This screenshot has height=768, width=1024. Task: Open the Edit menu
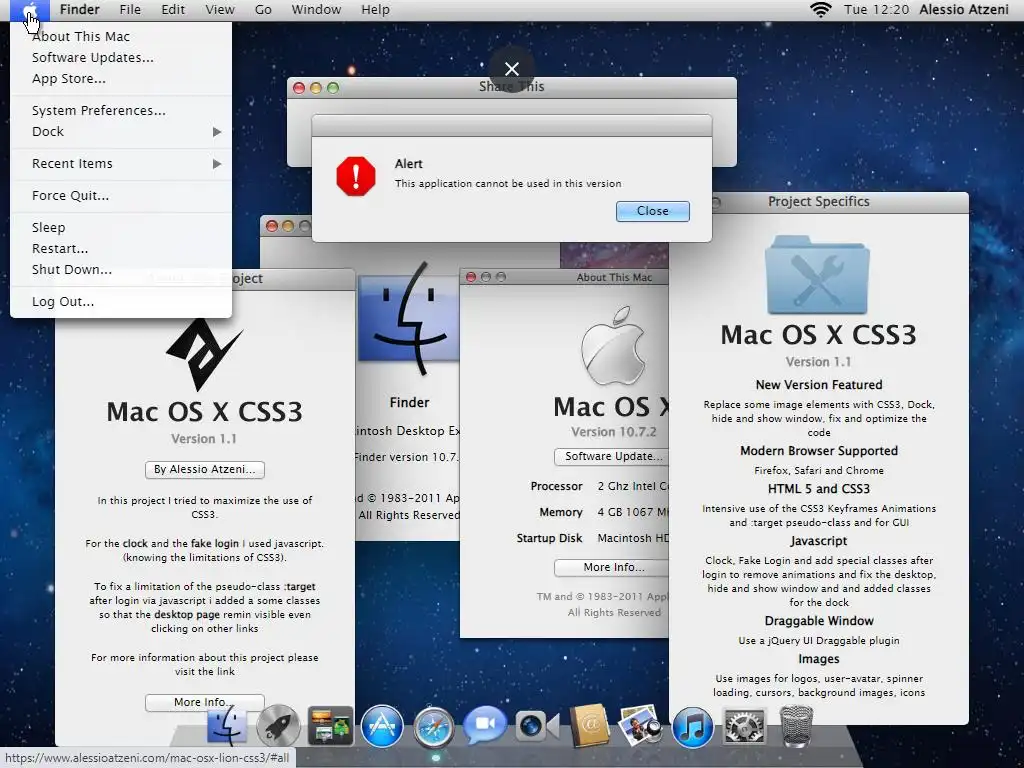(x=173, y=10)
